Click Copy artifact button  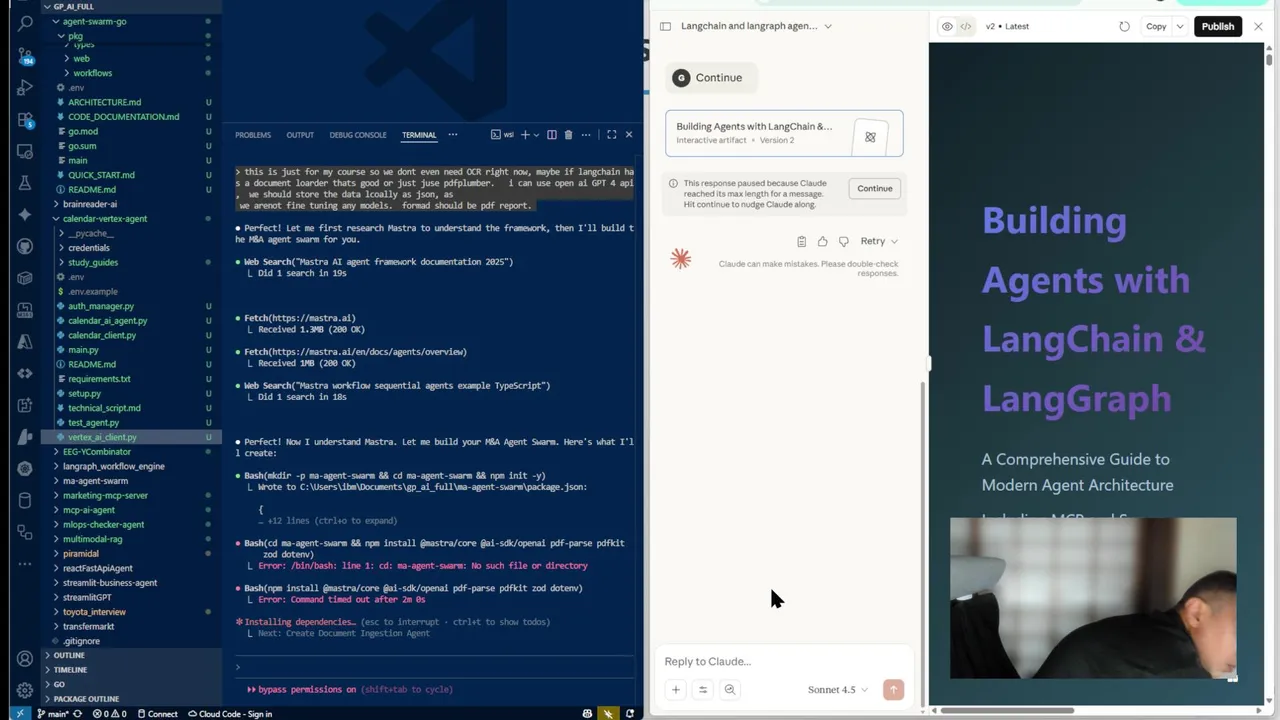pos(1156,26)
